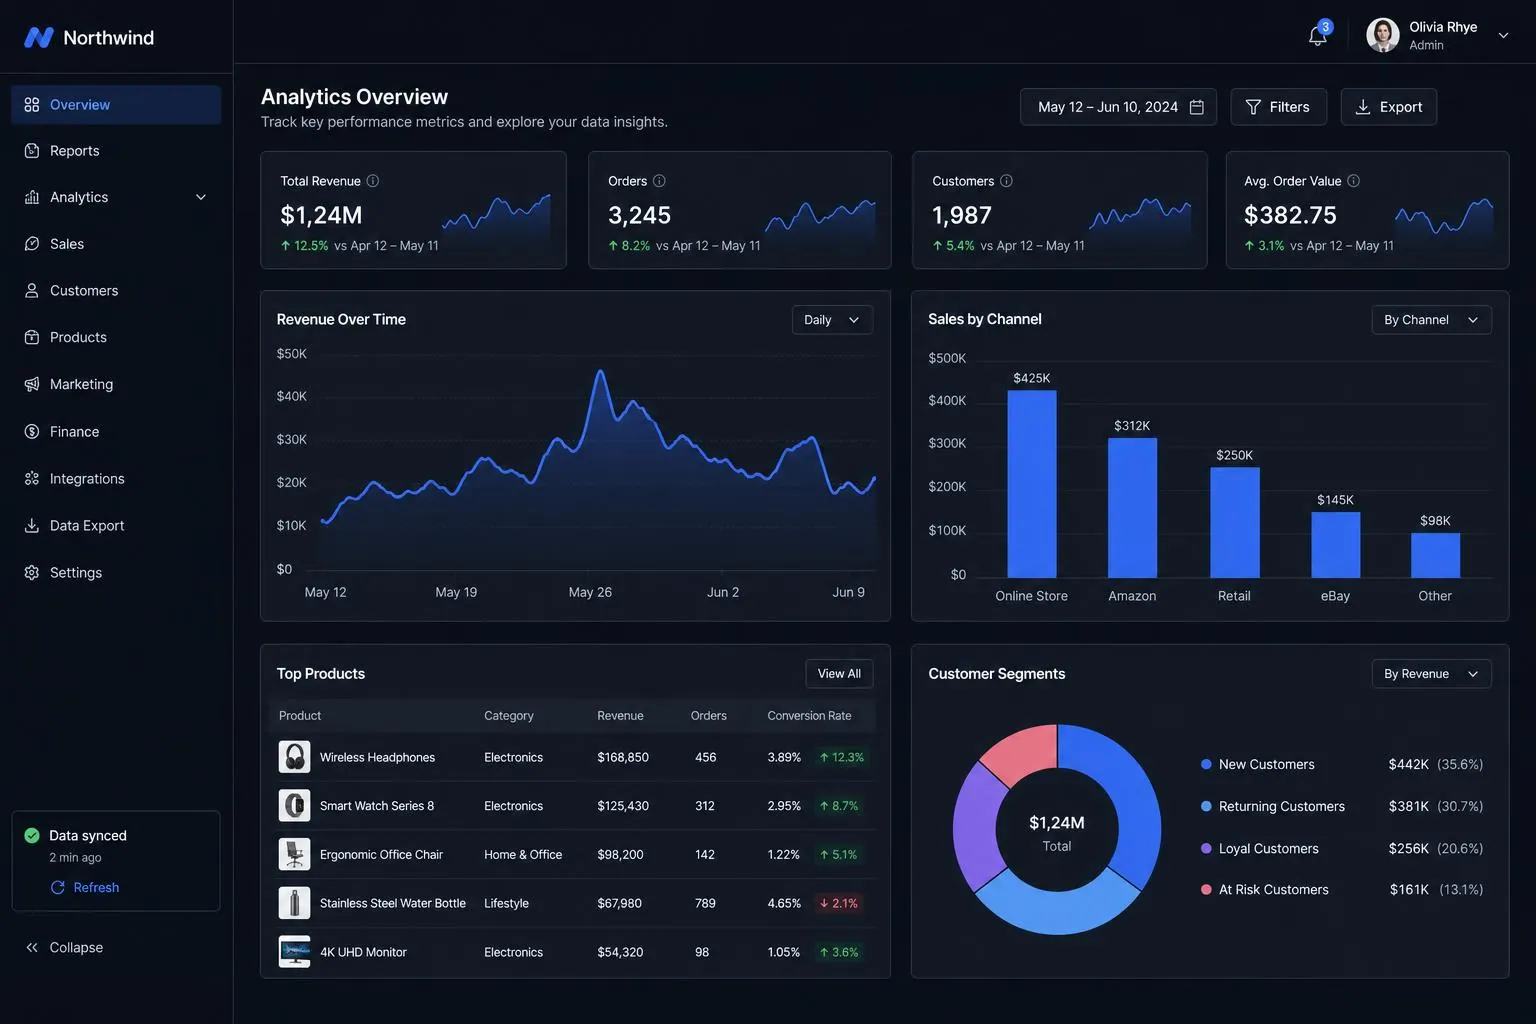Click the Refresh circular arrow icon
Screen dimensions: 1536x1024
[58, 888]
